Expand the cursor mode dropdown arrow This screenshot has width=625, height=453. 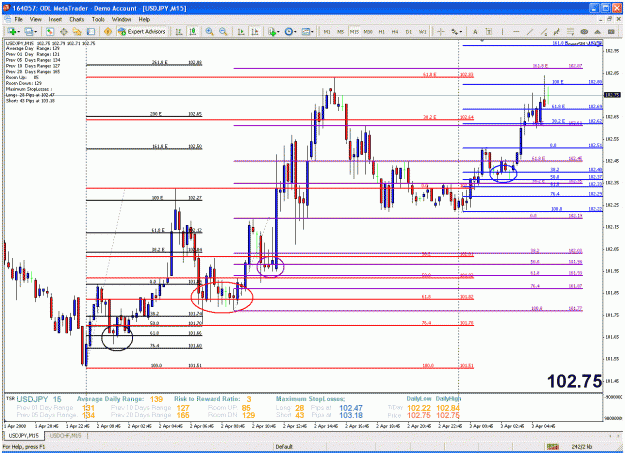coord(461,32)
